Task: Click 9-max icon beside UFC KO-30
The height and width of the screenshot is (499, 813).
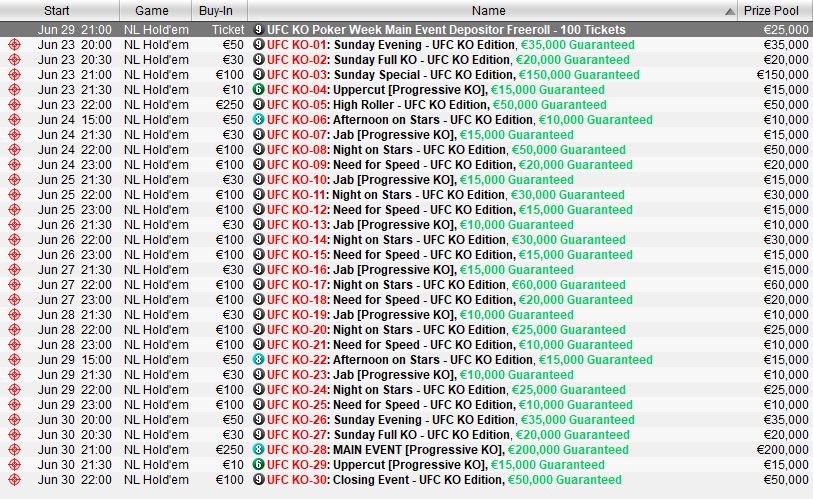Action: pos(258,480)
